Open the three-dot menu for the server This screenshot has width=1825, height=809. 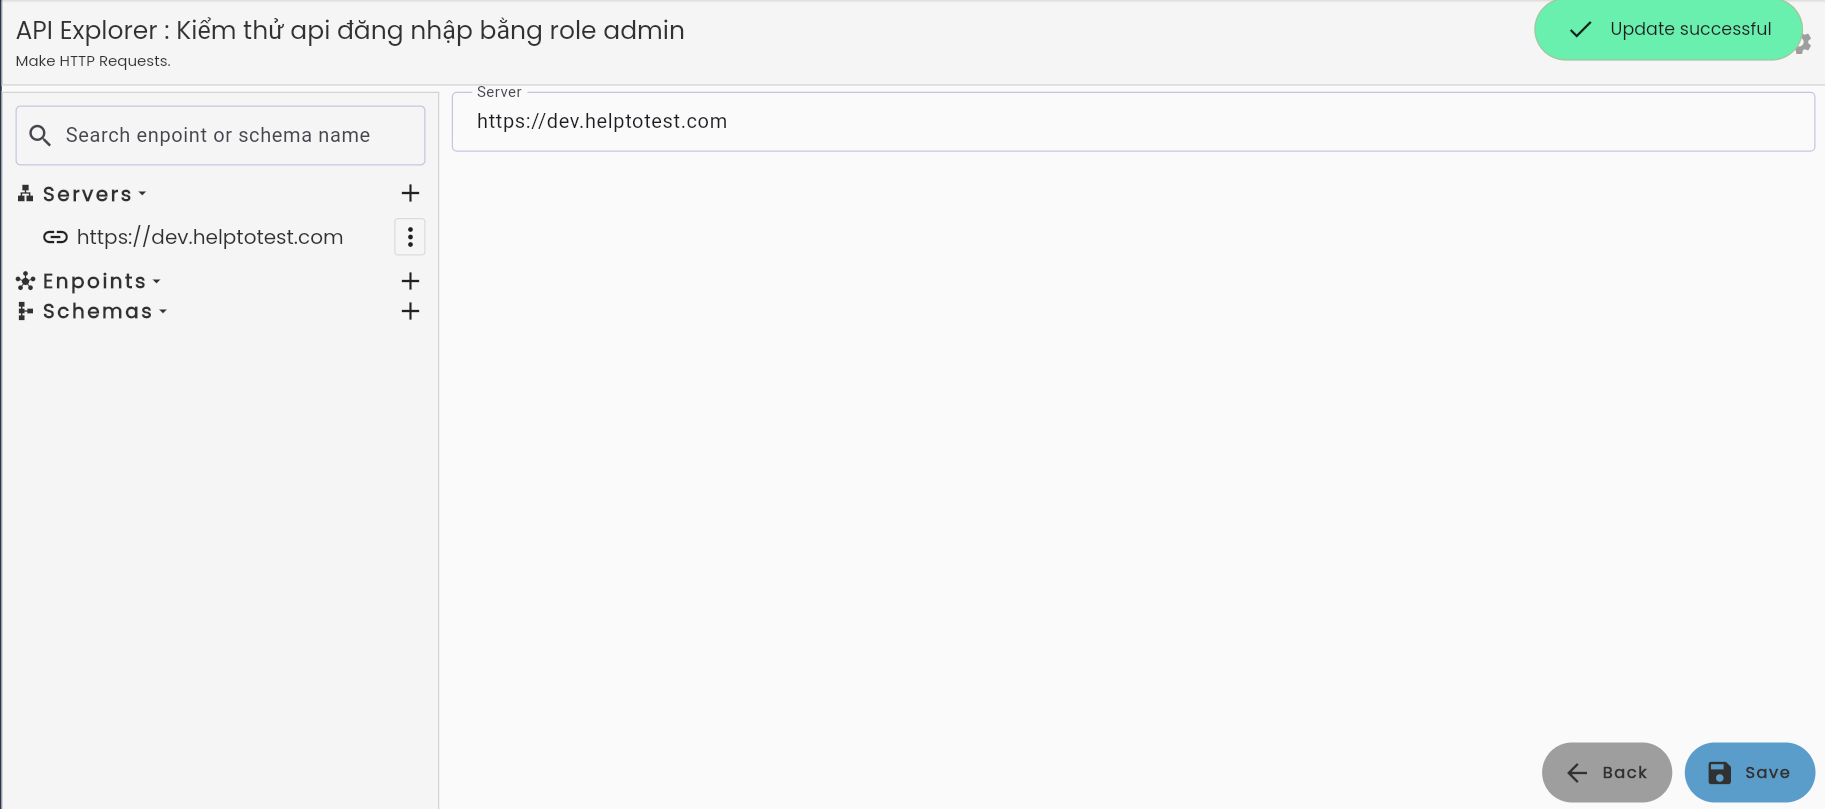click(410, 237)
